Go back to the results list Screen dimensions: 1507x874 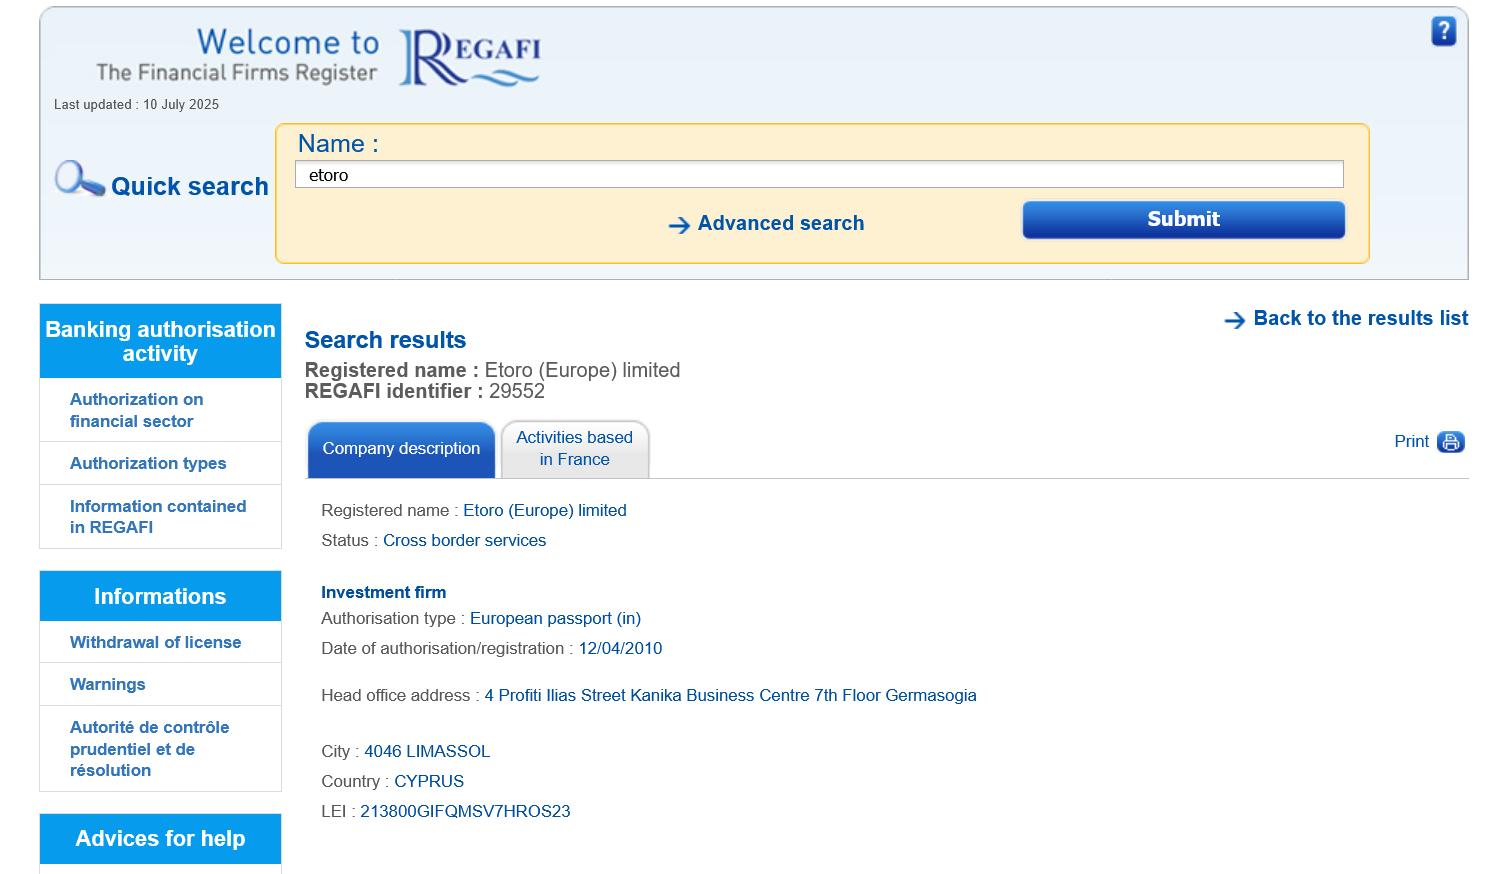pyautogui.click(x=1361, y=318)
